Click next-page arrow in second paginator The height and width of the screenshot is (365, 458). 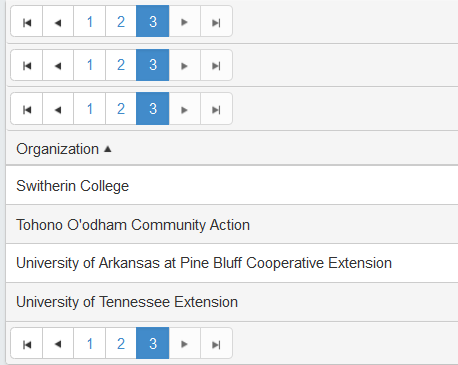[x=185, y=65]
